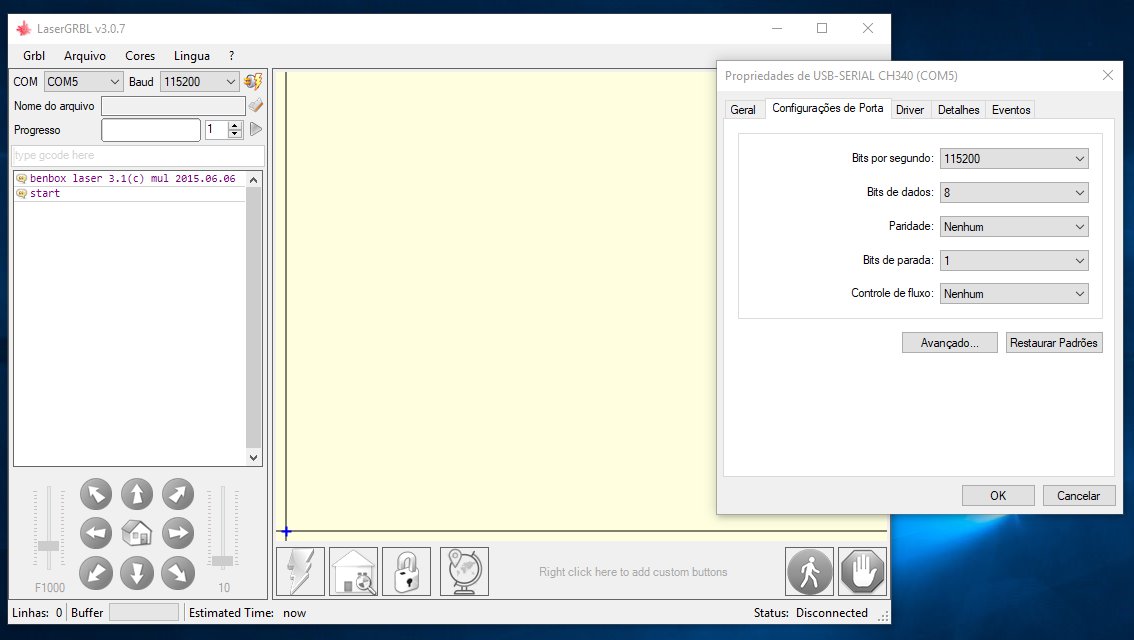Jog downward with the down arrow button

pos(137,573)
